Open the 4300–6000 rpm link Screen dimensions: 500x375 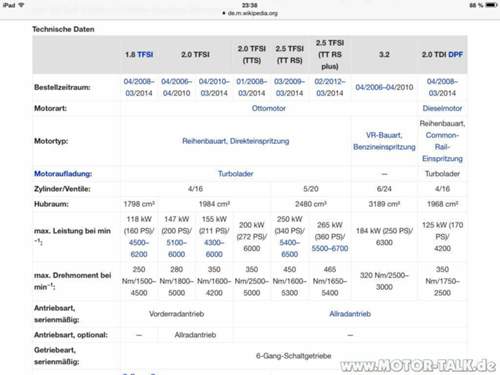pyautogui.click(x=214, y=248)
